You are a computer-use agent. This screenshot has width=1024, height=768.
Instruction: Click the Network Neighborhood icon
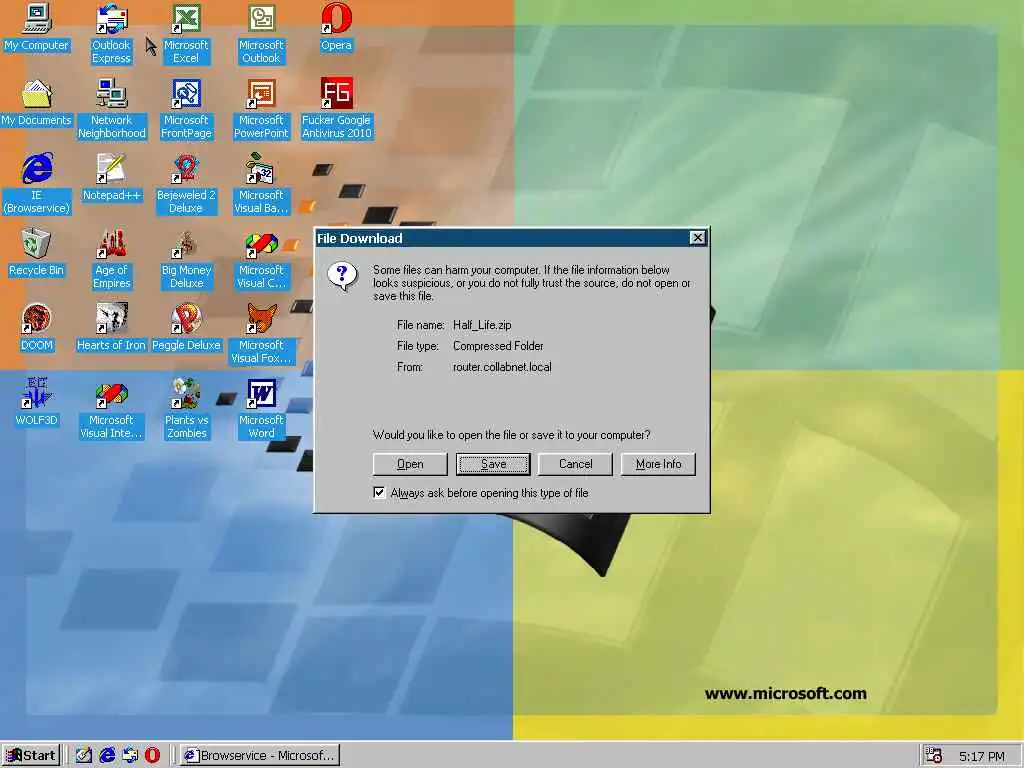(112, 108)
